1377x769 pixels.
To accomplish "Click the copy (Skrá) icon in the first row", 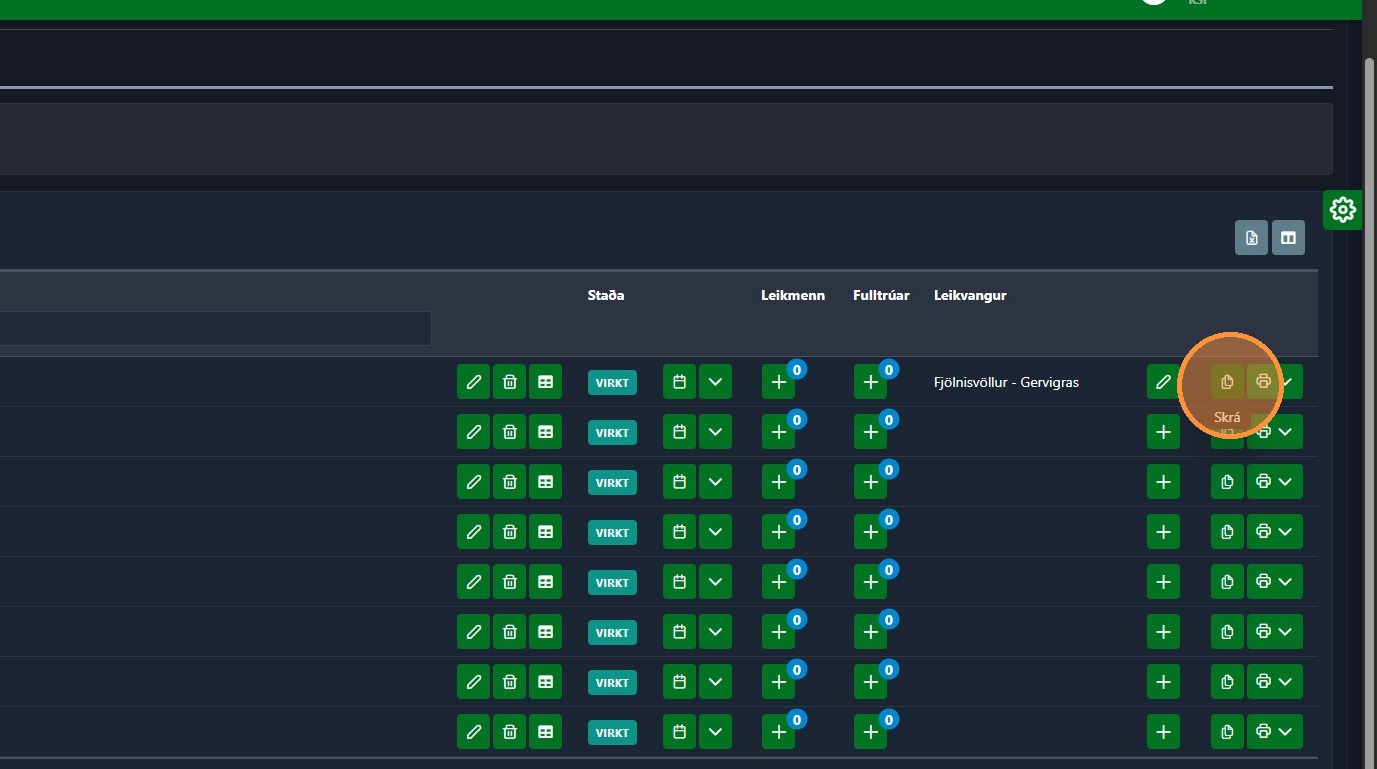I will pyautogui.click(x=1227, y=382).
